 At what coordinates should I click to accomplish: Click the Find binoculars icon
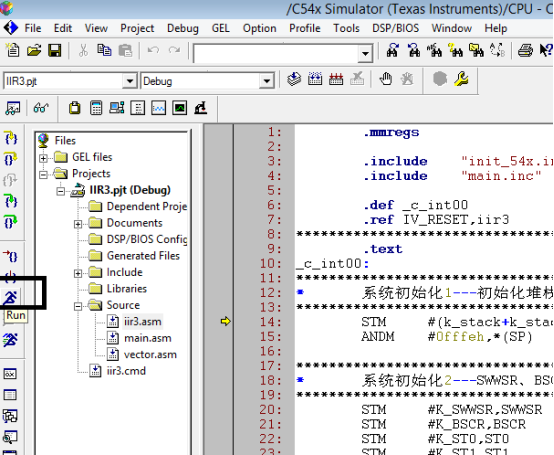(x=393, y=50)
